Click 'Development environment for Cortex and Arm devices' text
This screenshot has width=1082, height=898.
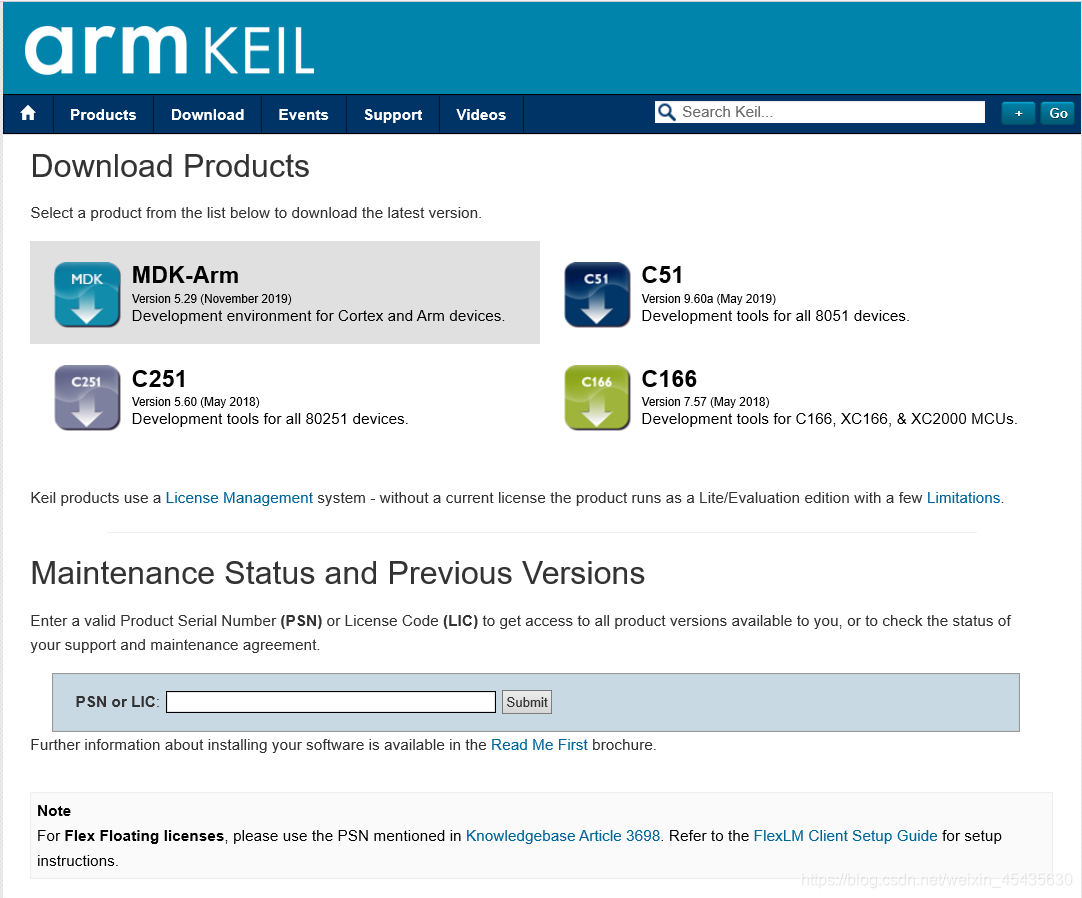coord(318,316)
